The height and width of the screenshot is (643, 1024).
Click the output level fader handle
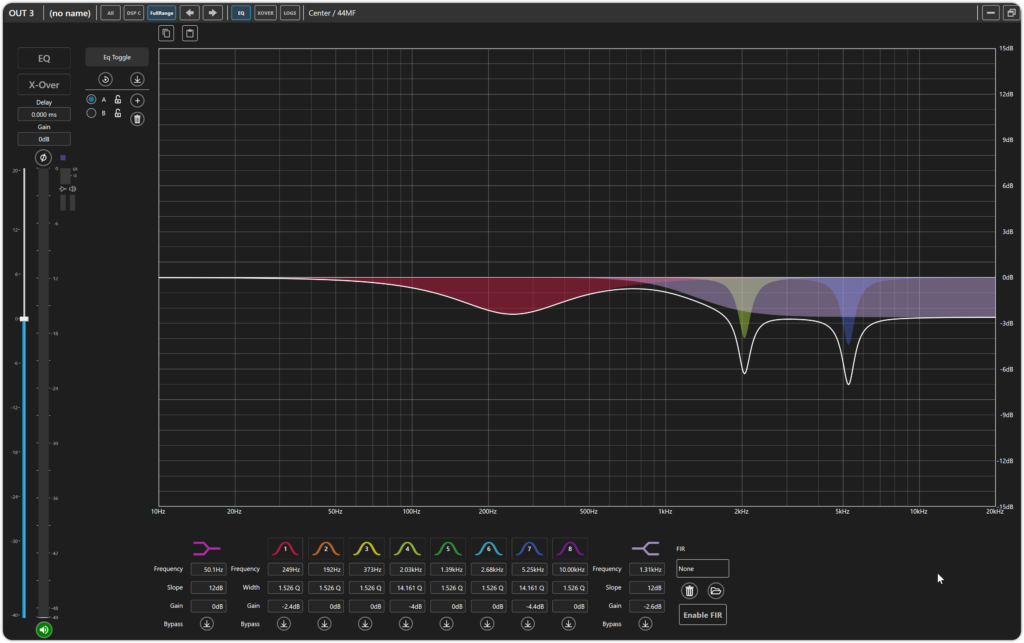[x=24, y=319]
